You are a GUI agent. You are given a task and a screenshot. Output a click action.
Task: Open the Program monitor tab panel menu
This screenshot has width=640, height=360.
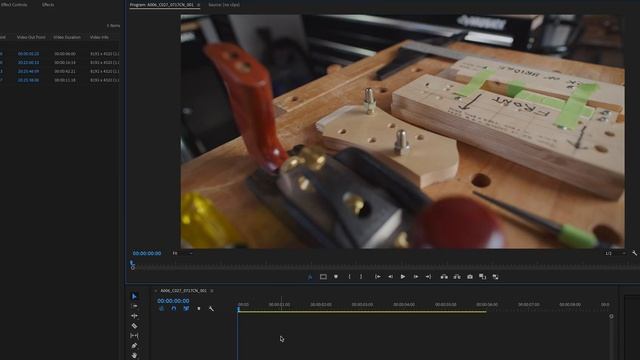pyautogui.click(x=199, y=5)
